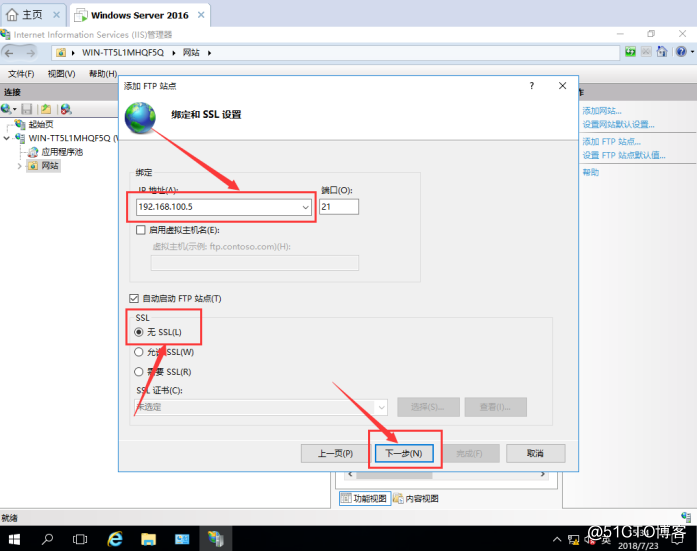Click IIS Manager taskbar icon
Image resolution: width=697 pixels, height=551 pixels.
[216, 539]
